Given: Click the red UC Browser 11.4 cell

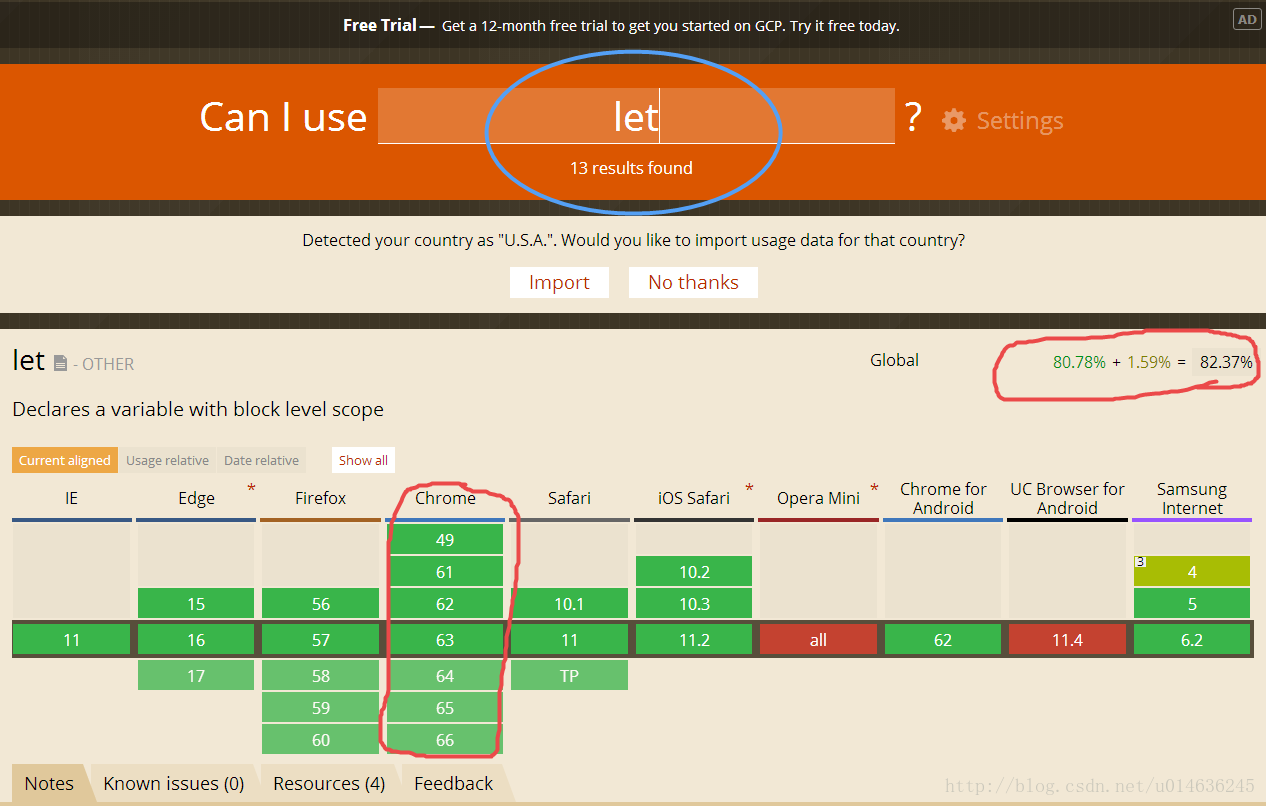Looking at the screenshot, I should [x=1067, y=640].
